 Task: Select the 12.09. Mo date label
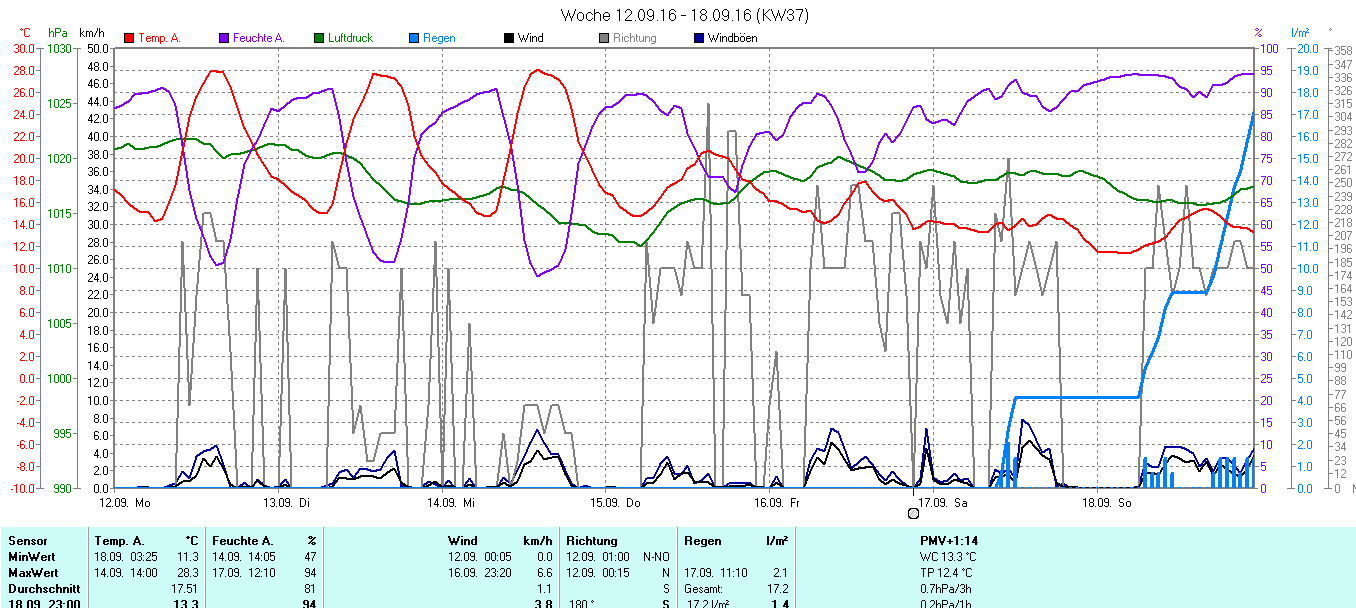[x=125, y=502]
